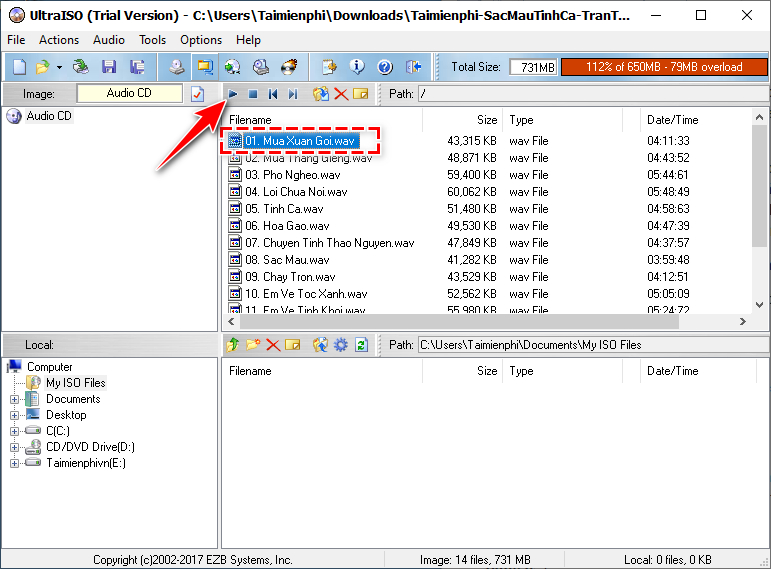Click the image Path field showing /
The height and width of the screenshot is (569, 771).
tap(594, 94)
